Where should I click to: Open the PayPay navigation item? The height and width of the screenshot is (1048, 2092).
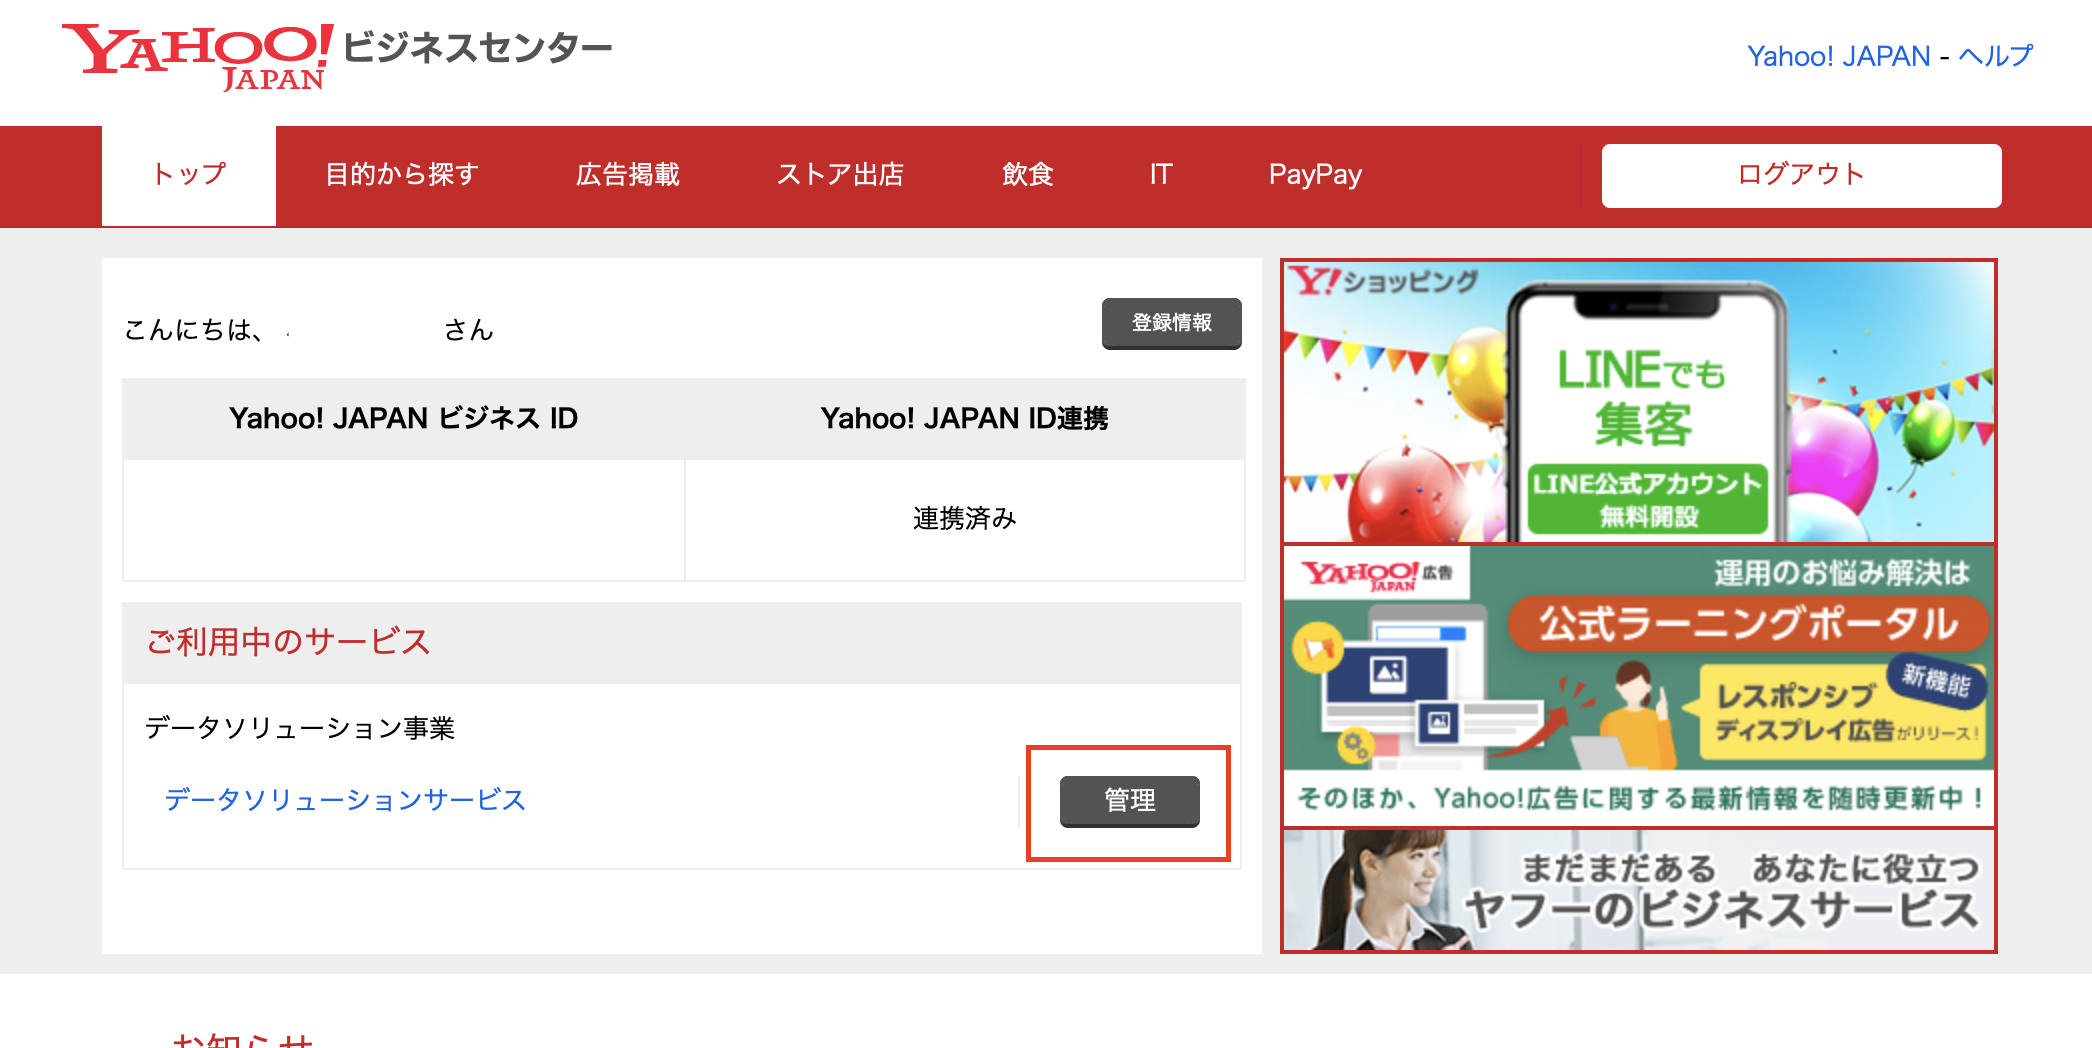click(1315, 175)
